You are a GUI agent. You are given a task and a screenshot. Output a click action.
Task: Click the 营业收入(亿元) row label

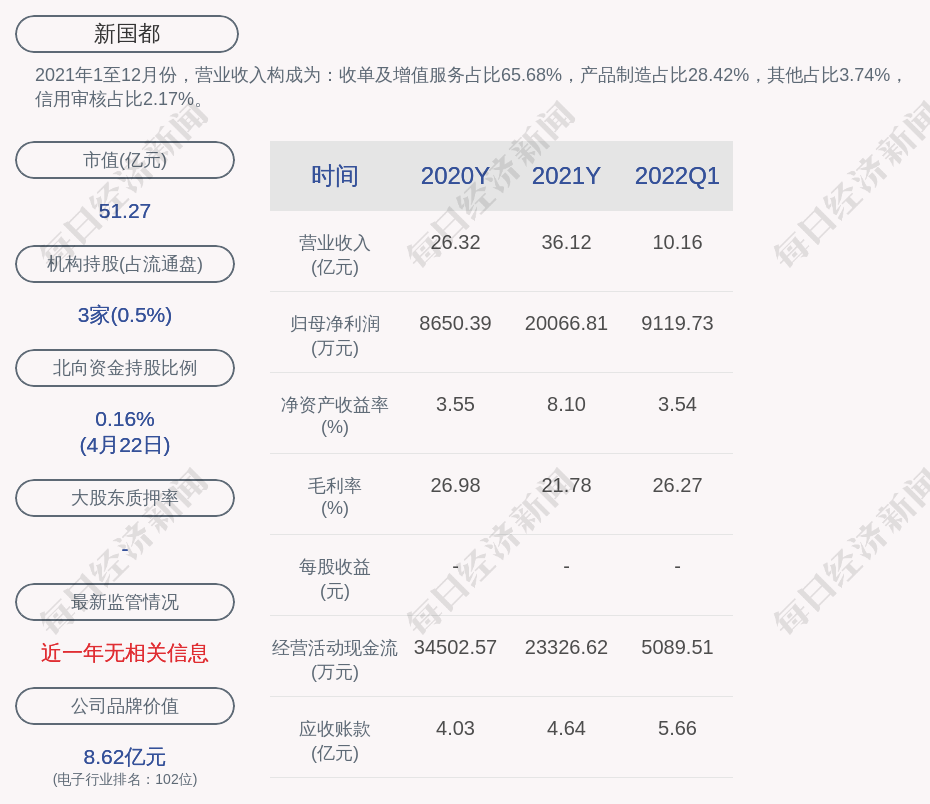point(335,255)
